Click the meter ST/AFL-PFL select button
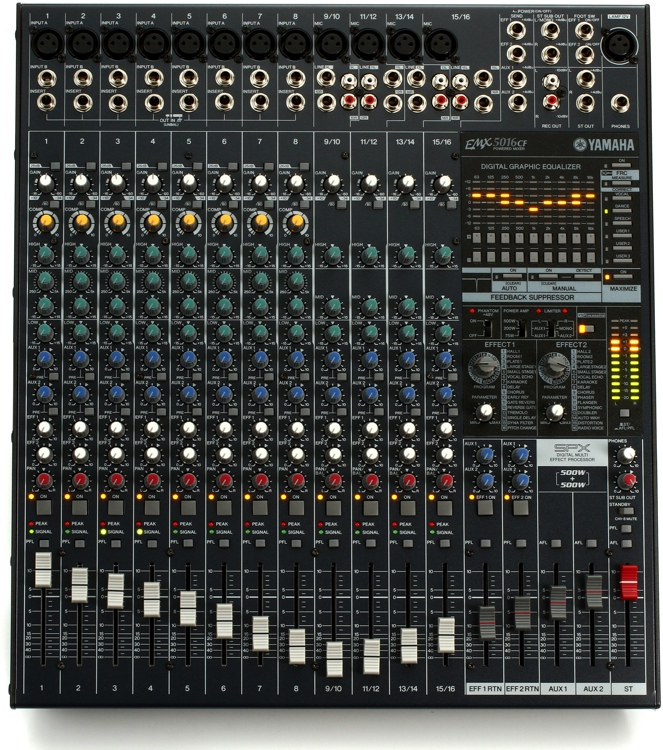The image size is (663, 750). tap(624, 413)
